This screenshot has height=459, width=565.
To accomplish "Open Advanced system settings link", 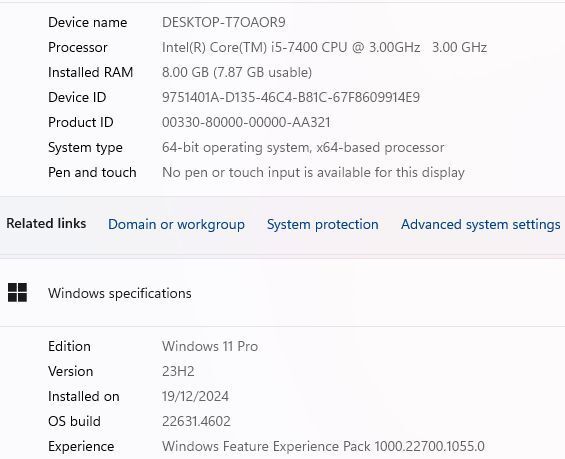I will [481, 224].
